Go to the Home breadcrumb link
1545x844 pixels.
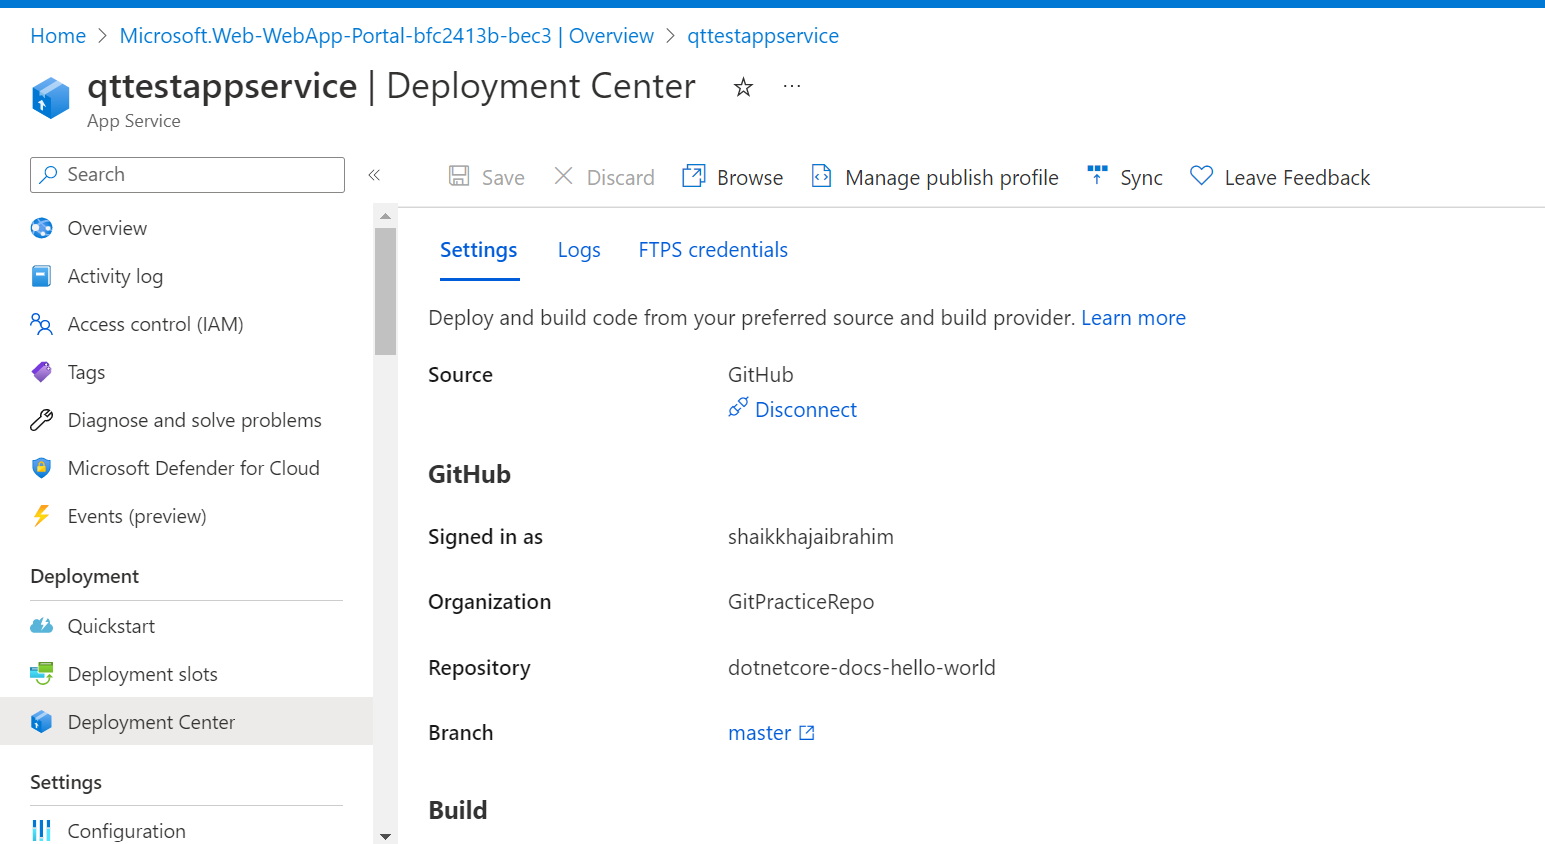tap(58, 36)
